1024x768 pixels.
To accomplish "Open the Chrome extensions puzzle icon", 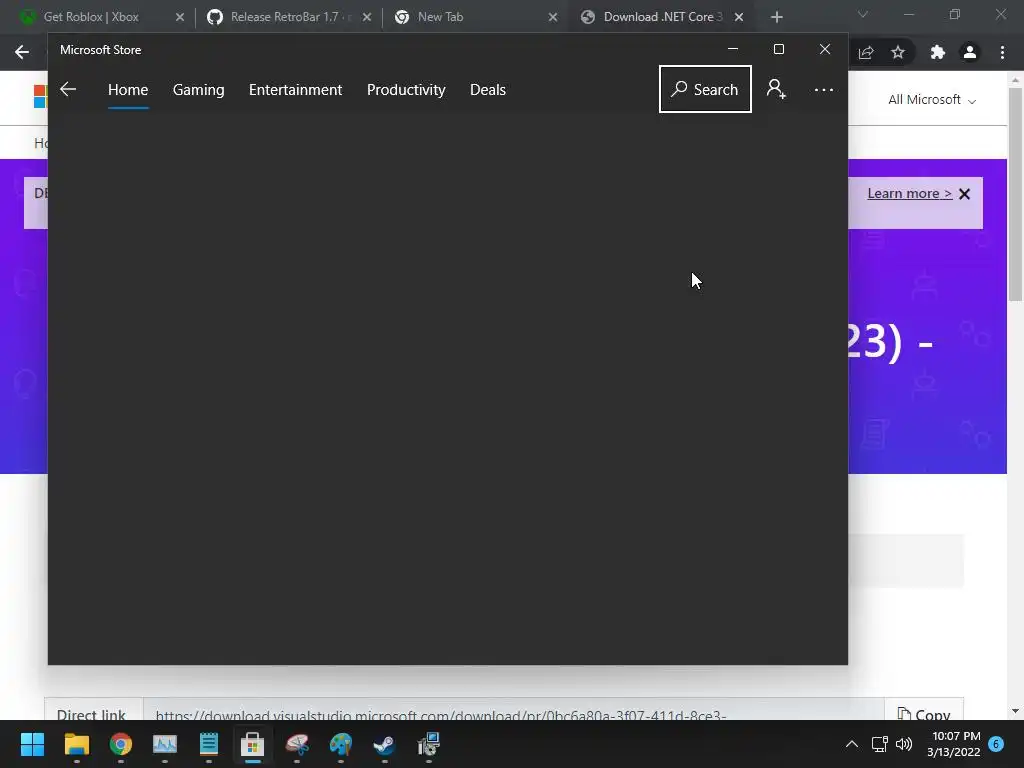I will 938,52.
